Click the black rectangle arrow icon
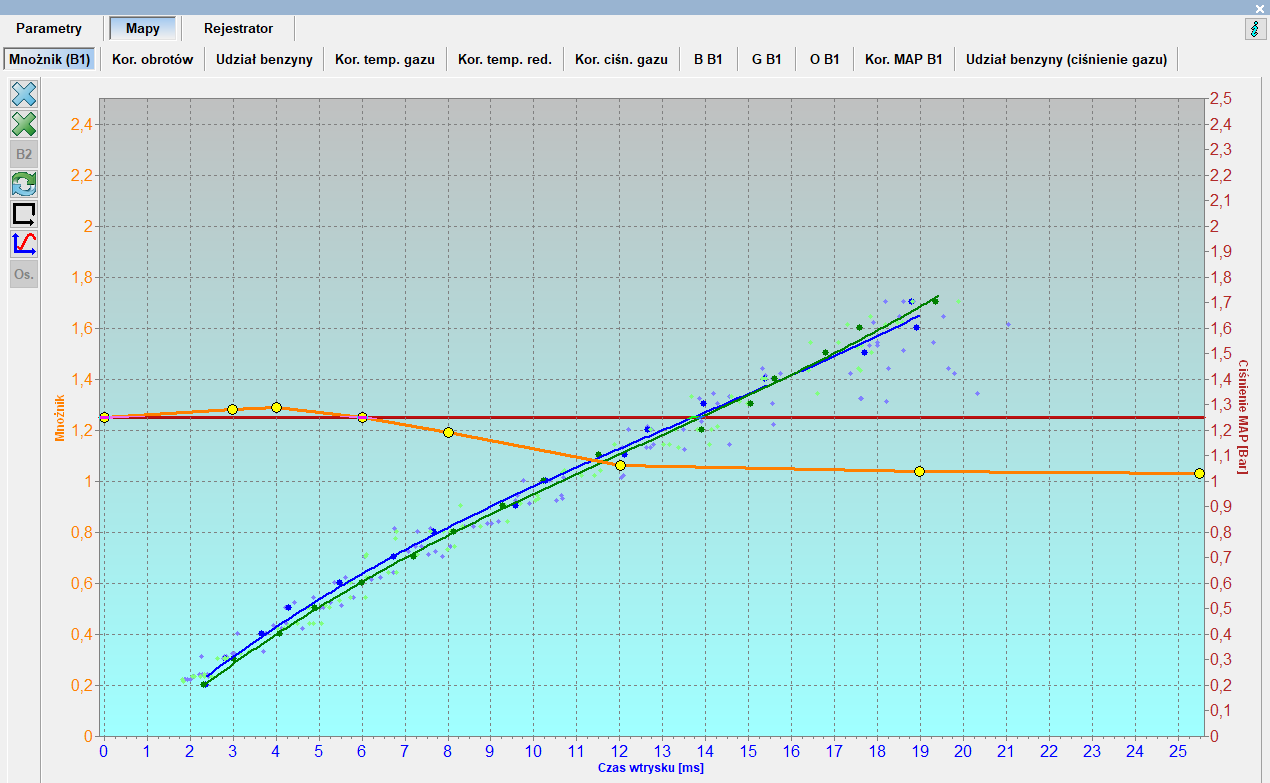This screenshot has width=1270, height=783. click(24, 214)
